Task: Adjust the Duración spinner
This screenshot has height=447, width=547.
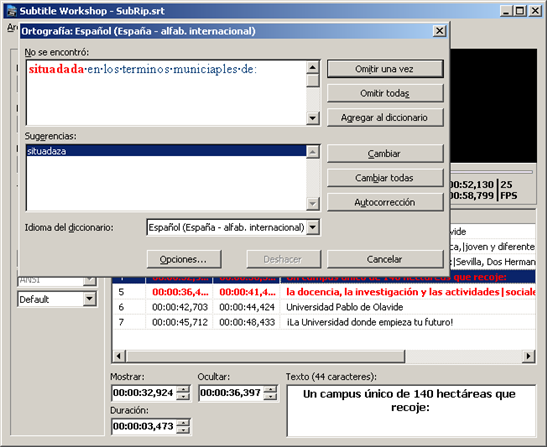Action: point(183,426)
